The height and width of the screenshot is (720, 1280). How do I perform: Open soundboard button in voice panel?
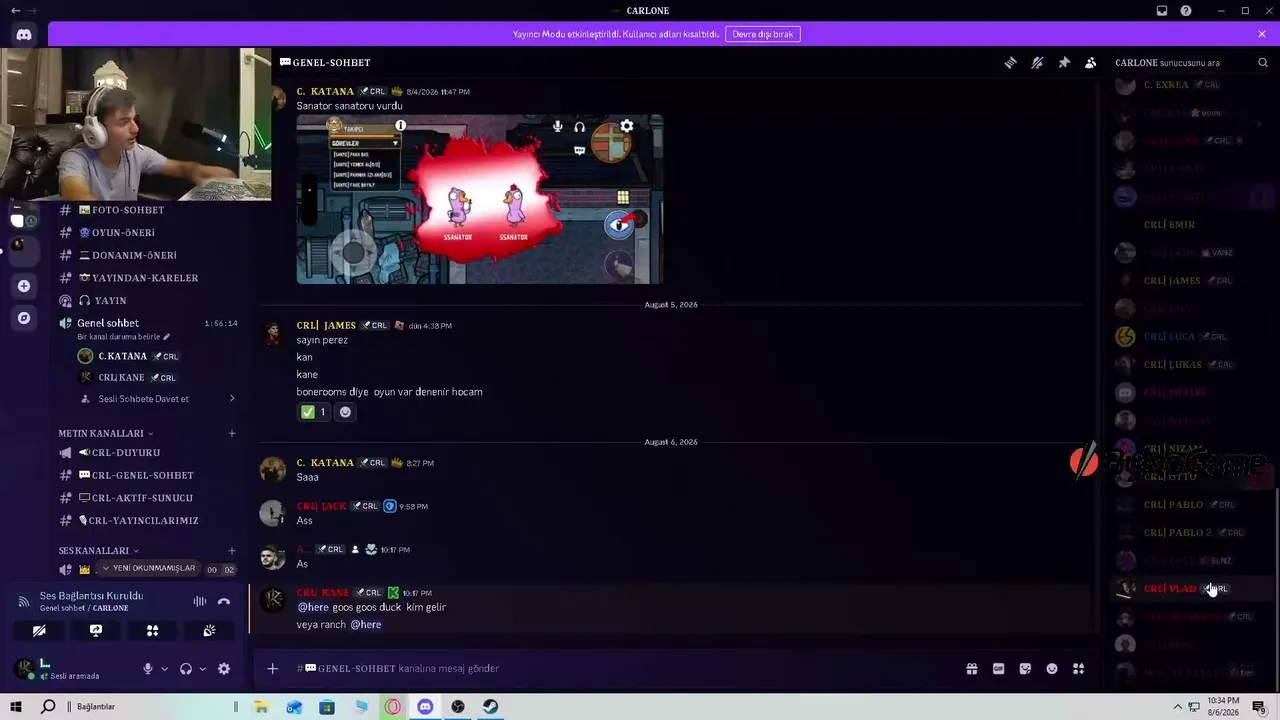(x=209, y=631)
